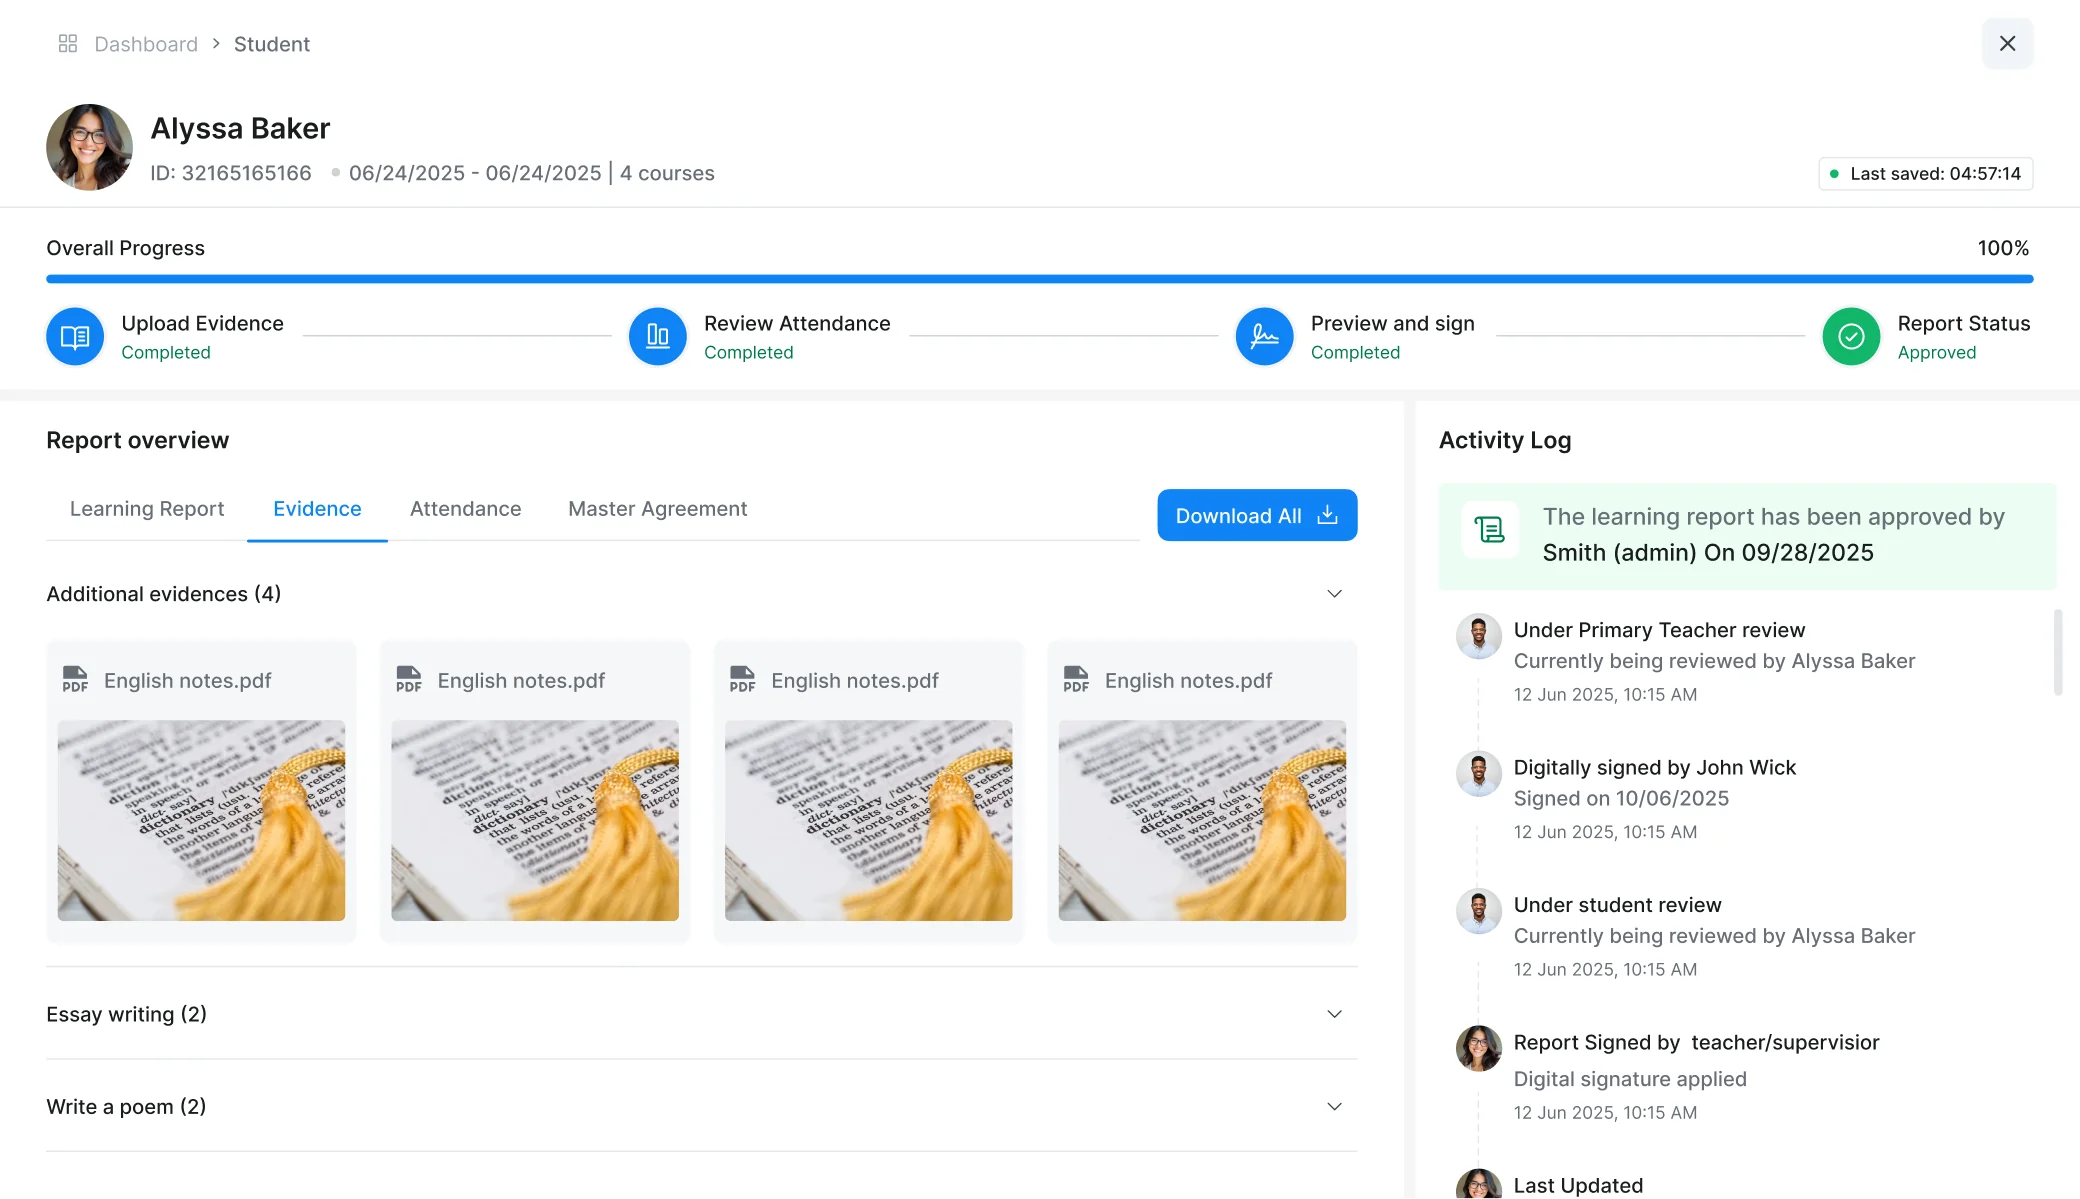Screen dimensions: 2080x1199
Task: Click the date range '06/24/2025 - 06/24/2025'
Action: point(475,173)
